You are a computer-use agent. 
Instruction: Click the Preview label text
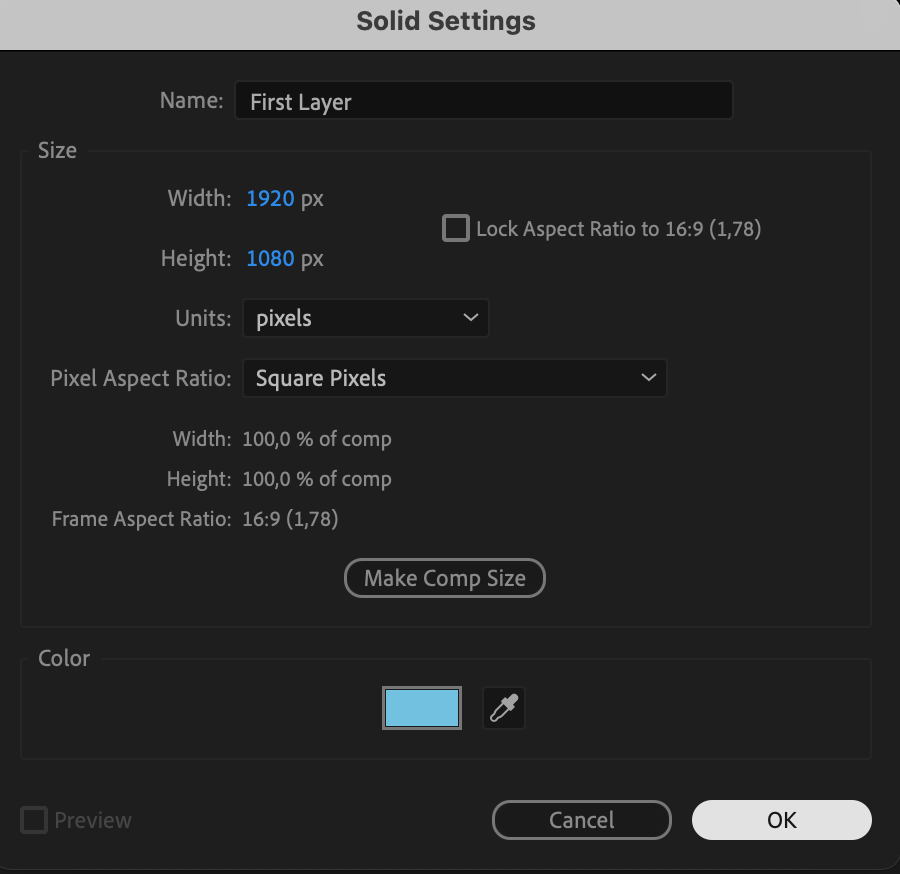93,821
